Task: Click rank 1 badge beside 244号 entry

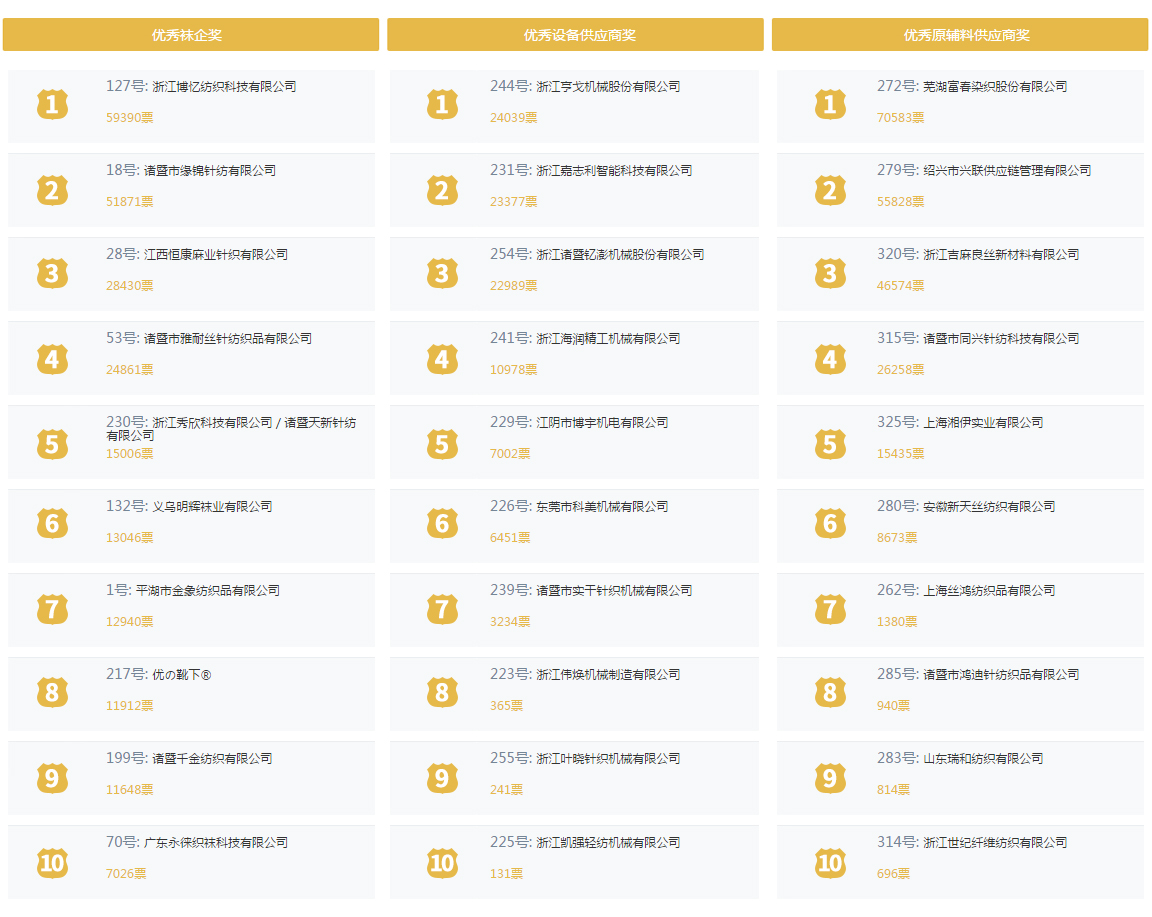Action: tap(442, 104)
